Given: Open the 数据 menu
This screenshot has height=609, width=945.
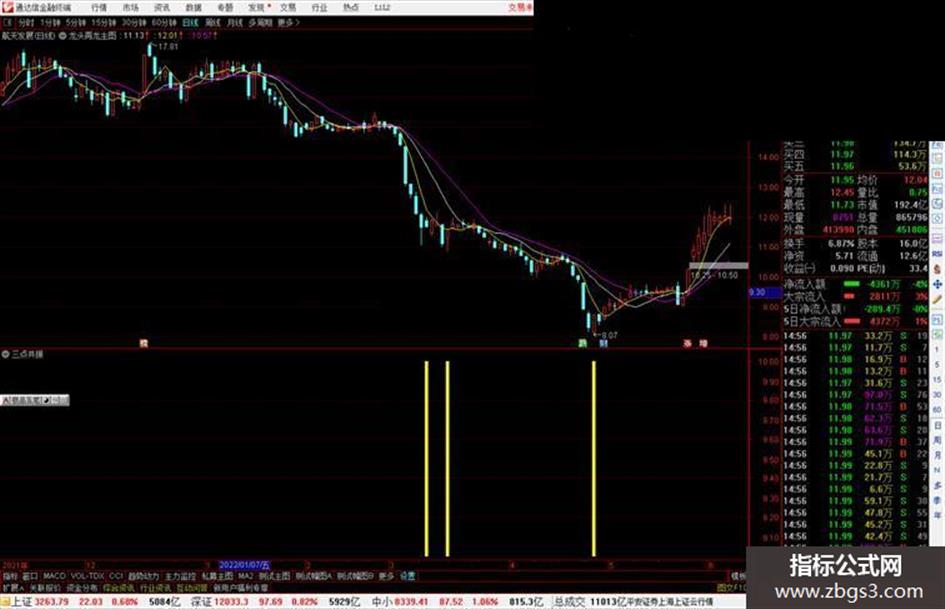Looking at the screenshot, I should pos(193,7).
